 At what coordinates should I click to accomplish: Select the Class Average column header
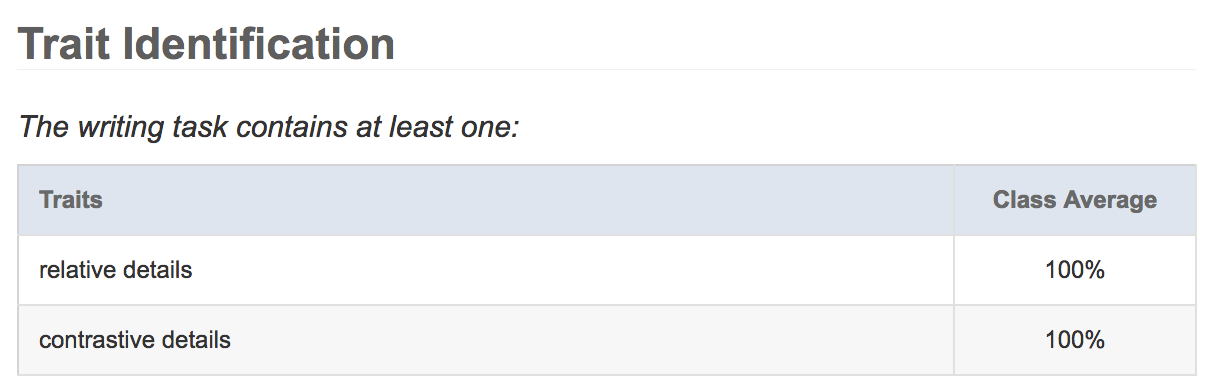click(x=1075, y=200)
